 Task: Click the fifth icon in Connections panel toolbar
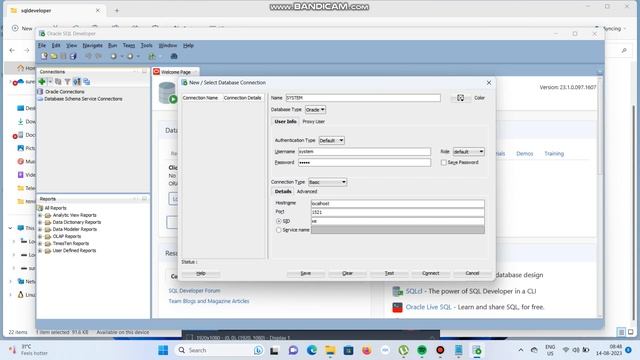[x=87, y=82]
